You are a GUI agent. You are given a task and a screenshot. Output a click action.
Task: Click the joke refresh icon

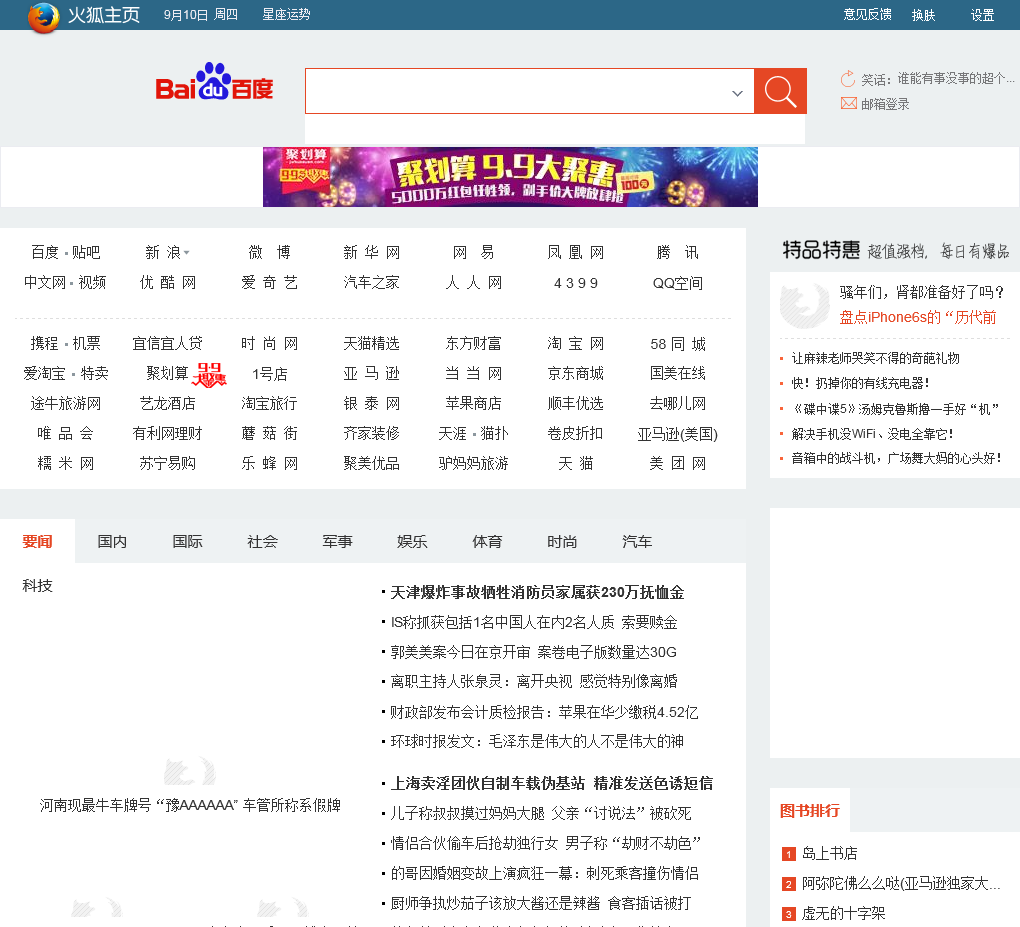pyautogui.click(x=848, y=79)
